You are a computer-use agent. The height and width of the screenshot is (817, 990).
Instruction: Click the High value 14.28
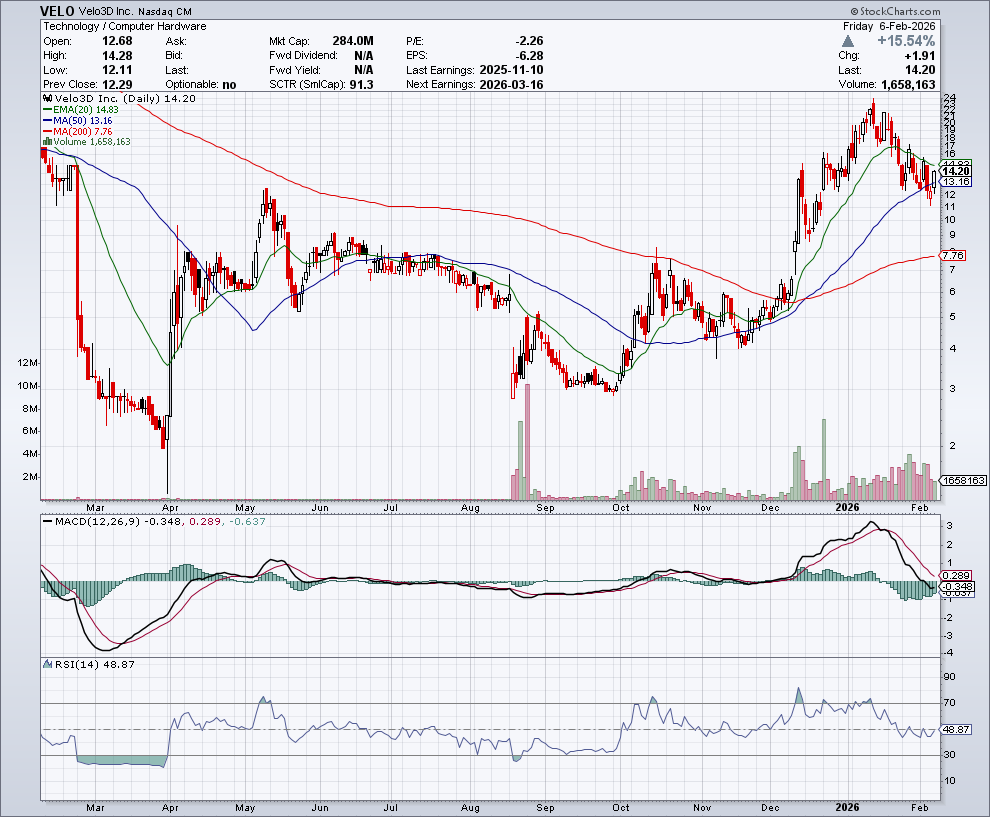coord(117,56)
